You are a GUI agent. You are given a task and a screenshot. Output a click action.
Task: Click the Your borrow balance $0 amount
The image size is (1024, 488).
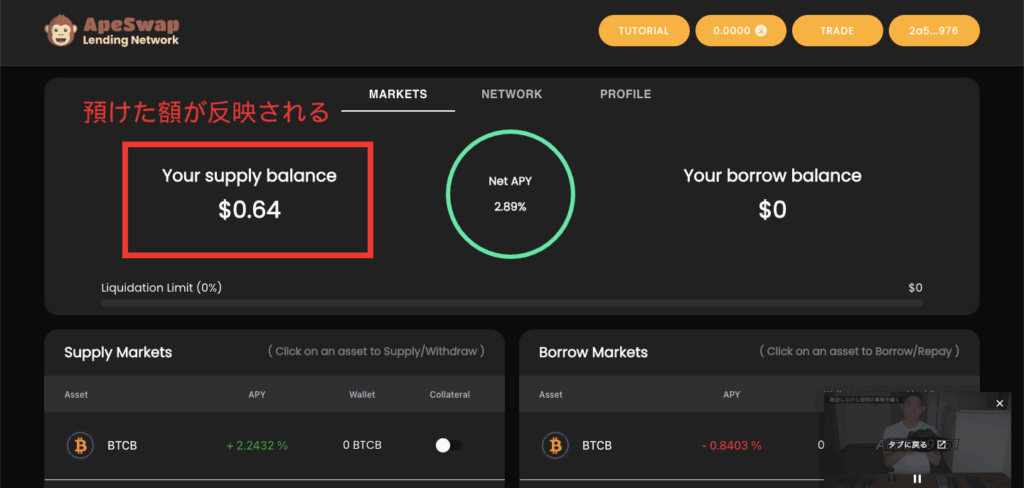pos(771,210)
